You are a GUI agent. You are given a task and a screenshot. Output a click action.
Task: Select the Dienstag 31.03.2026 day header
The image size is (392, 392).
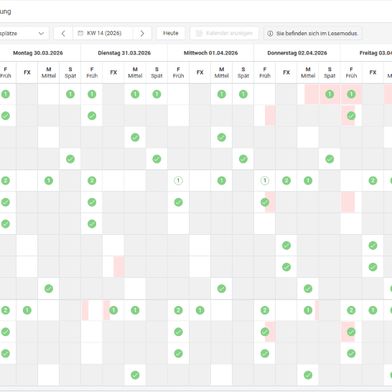point(124,53)
